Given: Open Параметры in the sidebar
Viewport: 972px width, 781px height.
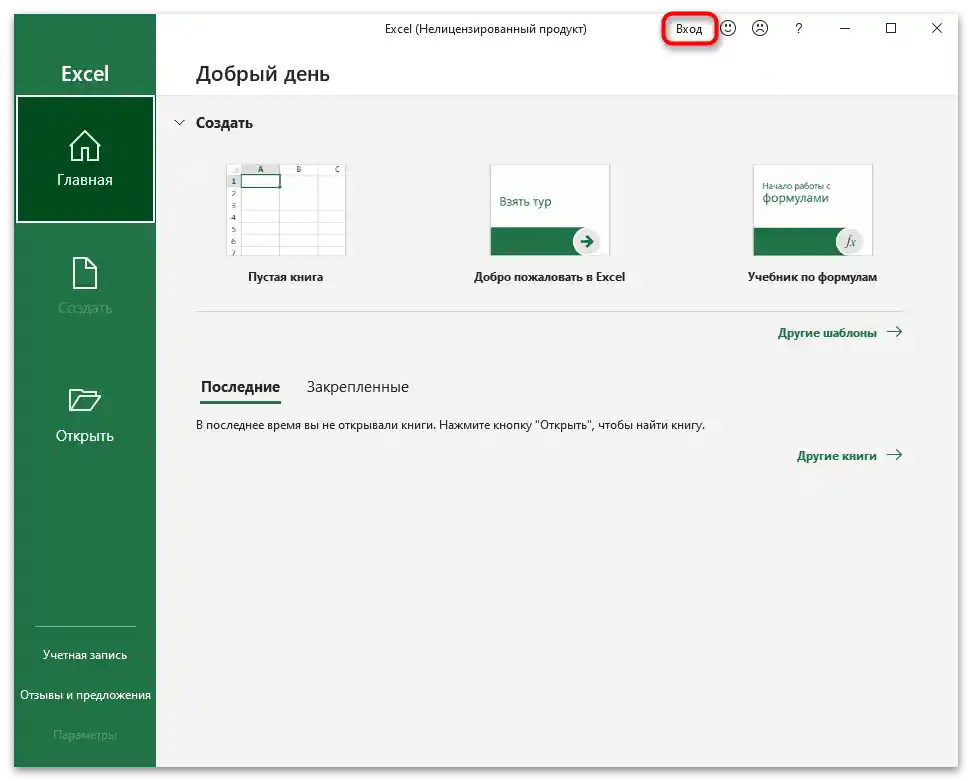Looking at the screenshot, I should pos(85,735).
